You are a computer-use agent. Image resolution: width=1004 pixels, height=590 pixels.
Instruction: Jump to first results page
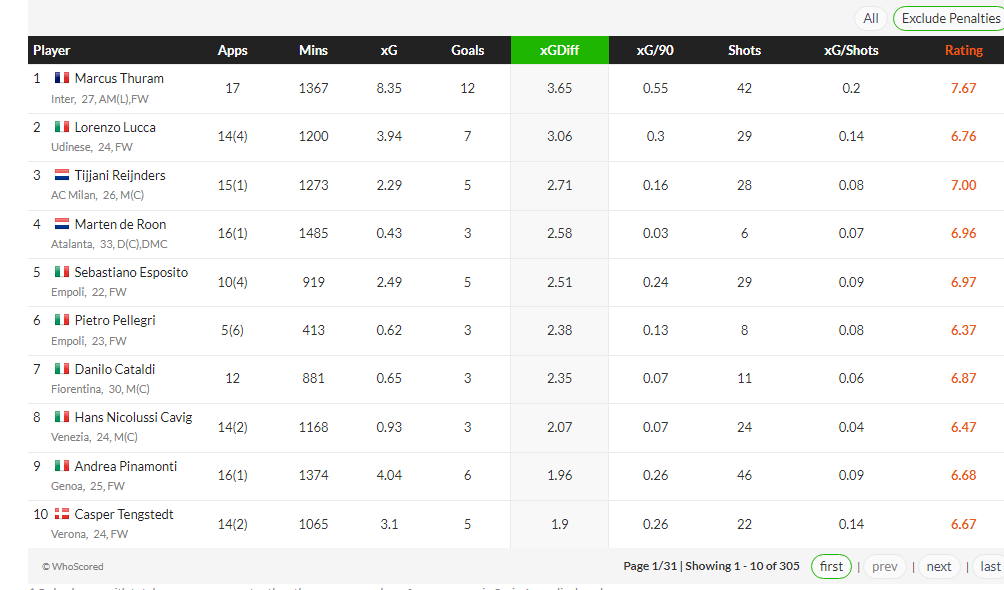tap(831, 566)
